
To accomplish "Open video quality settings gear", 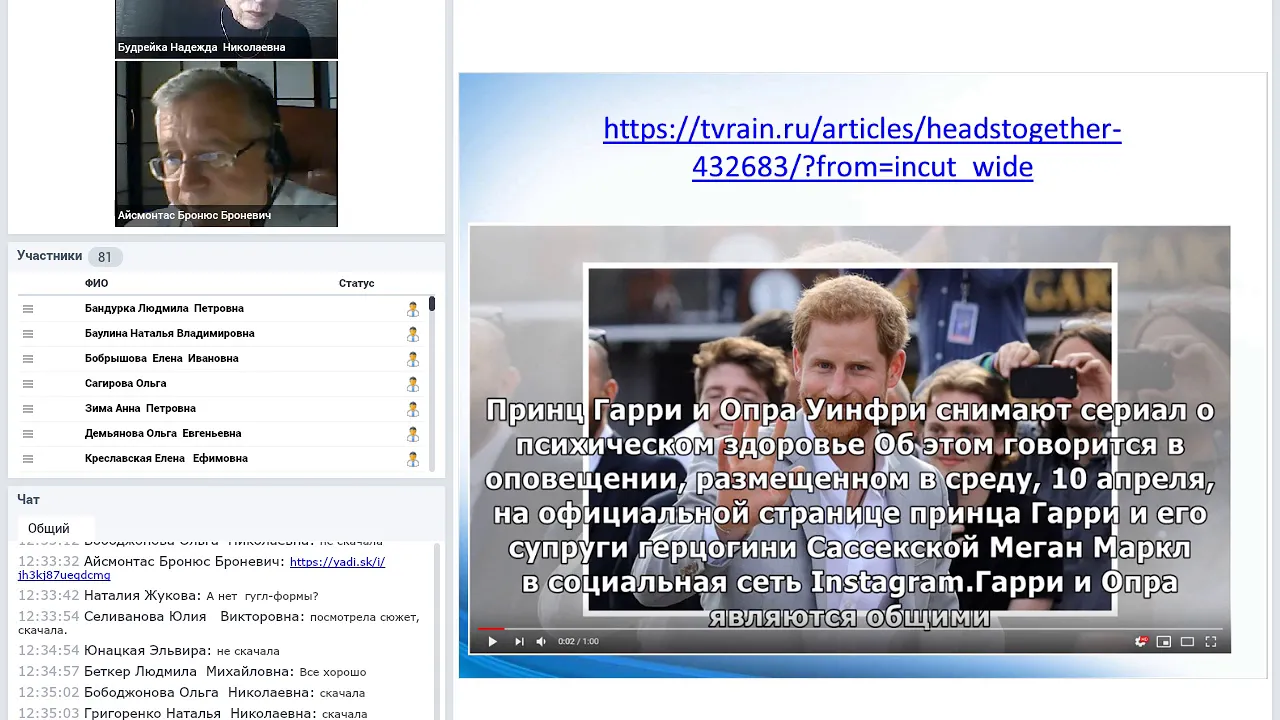I will coord(1141,641).
